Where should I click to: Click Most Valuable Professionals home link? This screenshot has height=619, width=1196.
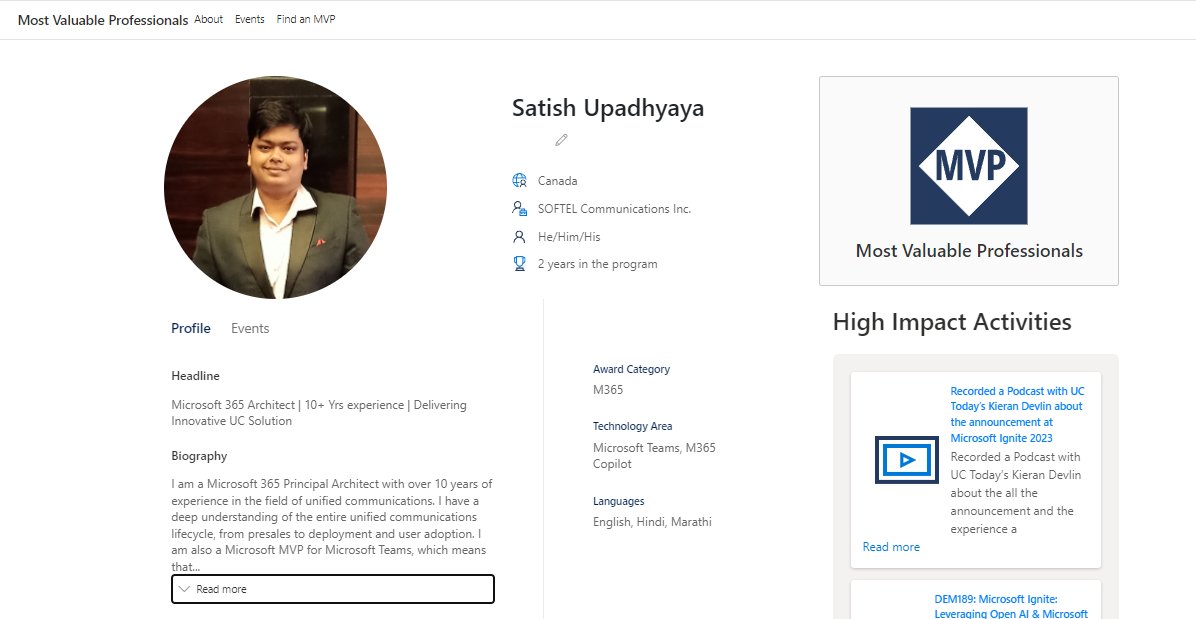[102, 19]
